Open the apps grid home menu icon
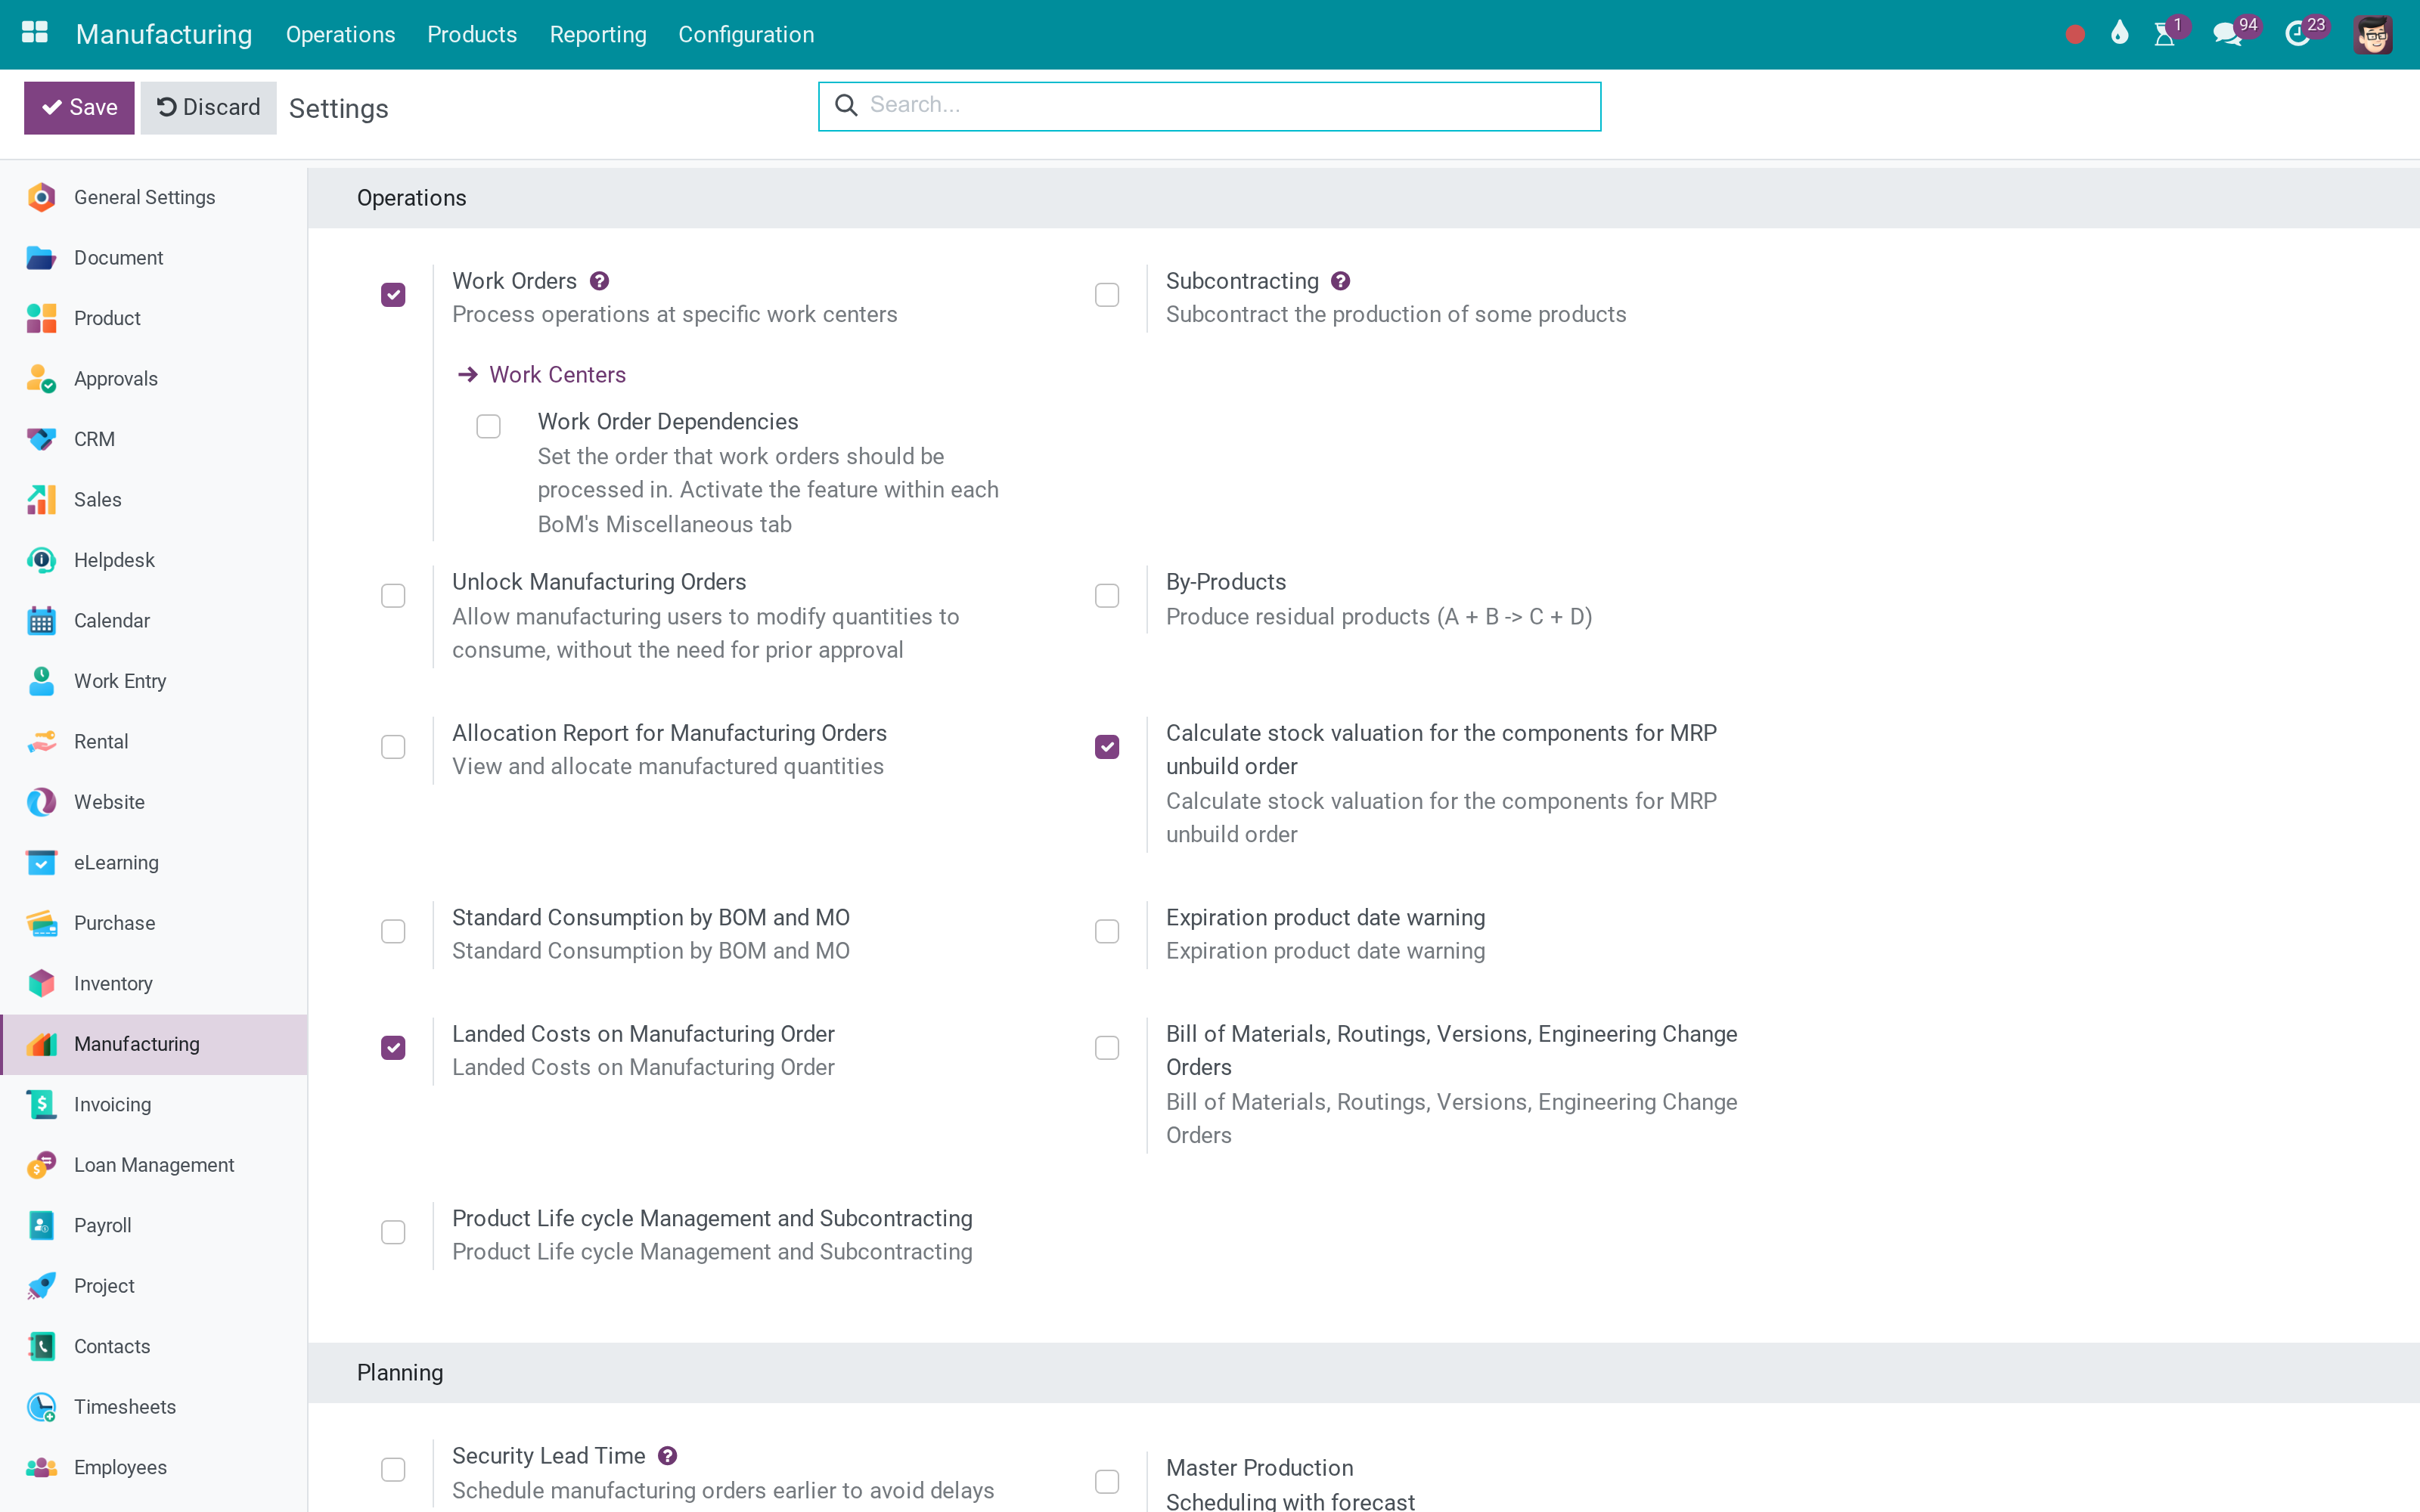This screenshot has width=2420, height=1512. point(35,33)
